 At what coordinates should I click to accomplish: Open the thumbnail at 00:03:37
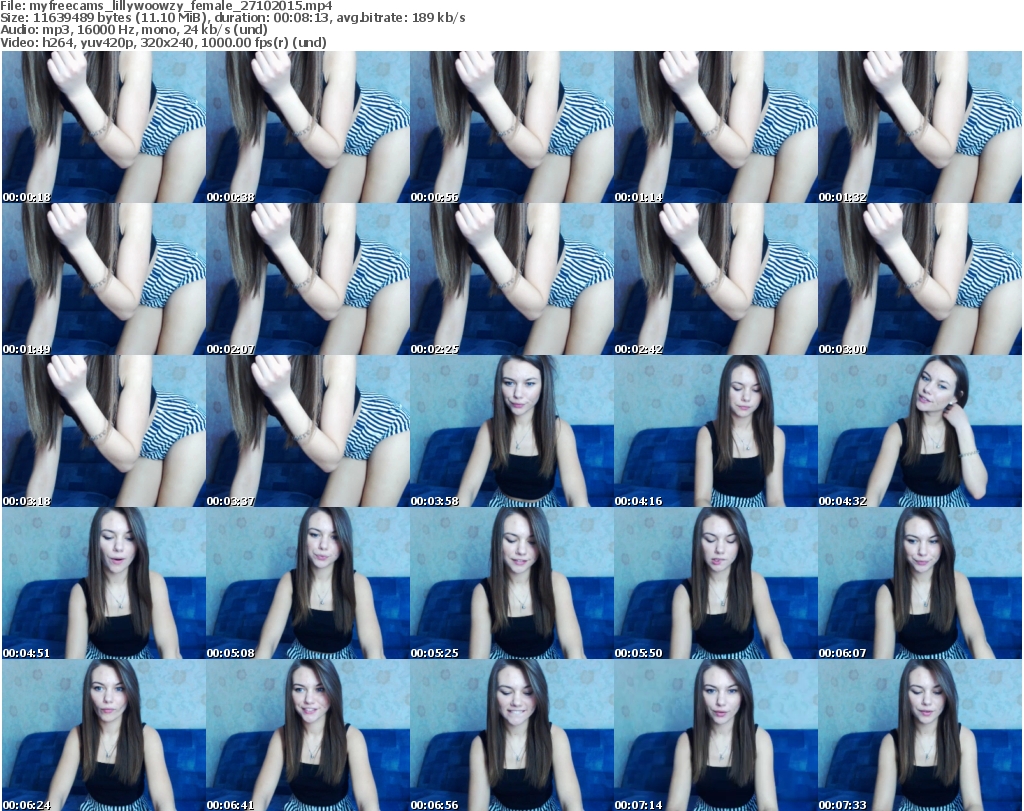(308, 431)
